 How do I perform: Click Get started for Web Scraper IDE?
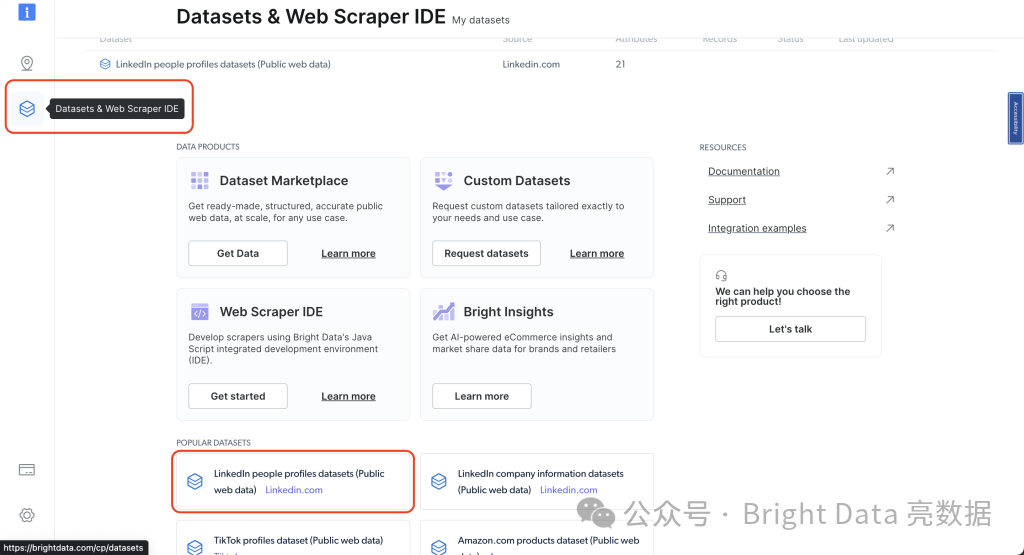tap(238, 396)
